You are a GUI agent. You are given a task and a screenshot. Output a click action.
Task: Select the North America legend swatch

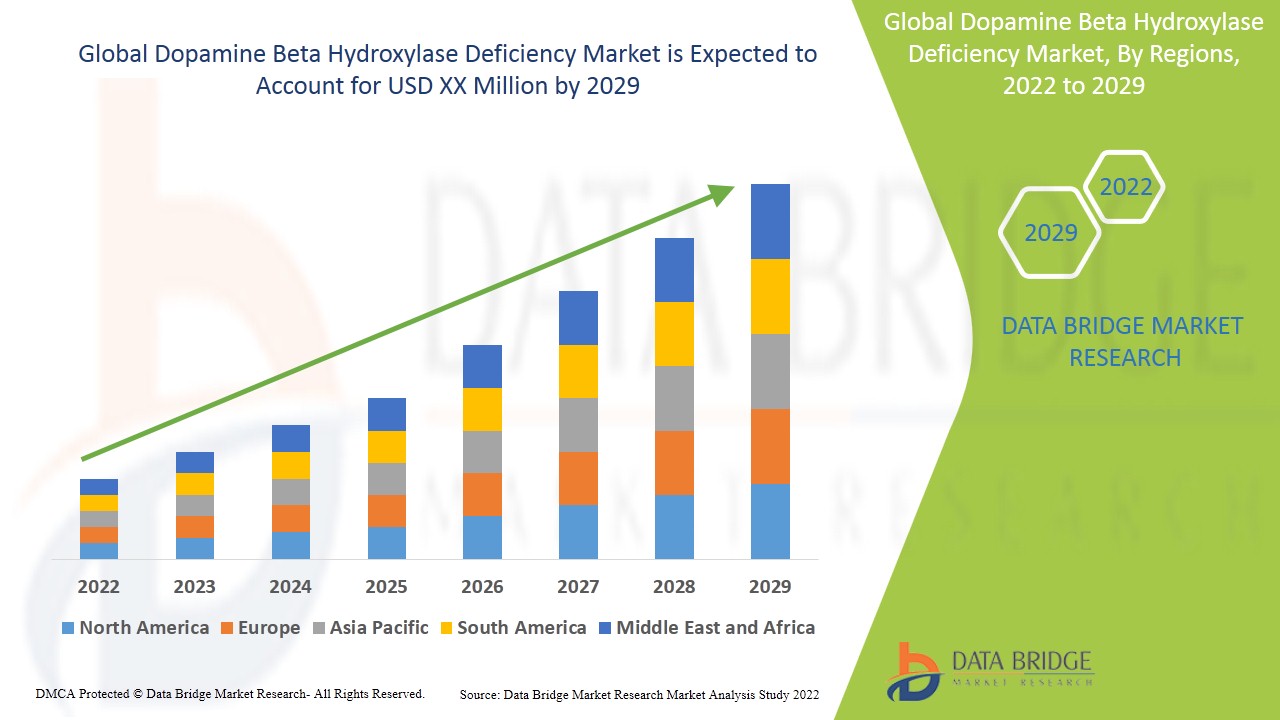[x=68, y=628]
